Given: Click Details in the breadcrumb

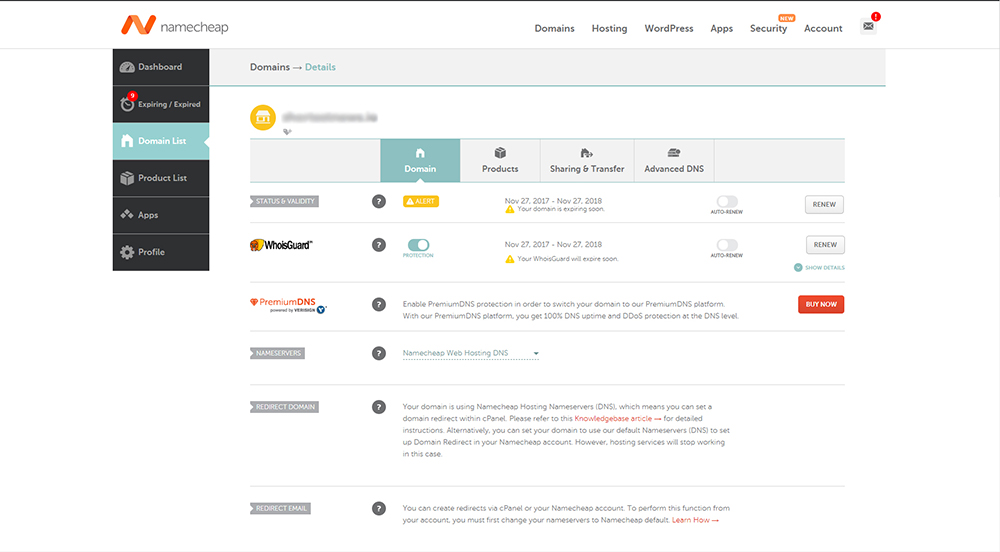Looking at the screenshot, I should pyautogui.click(x=320, y=67).
